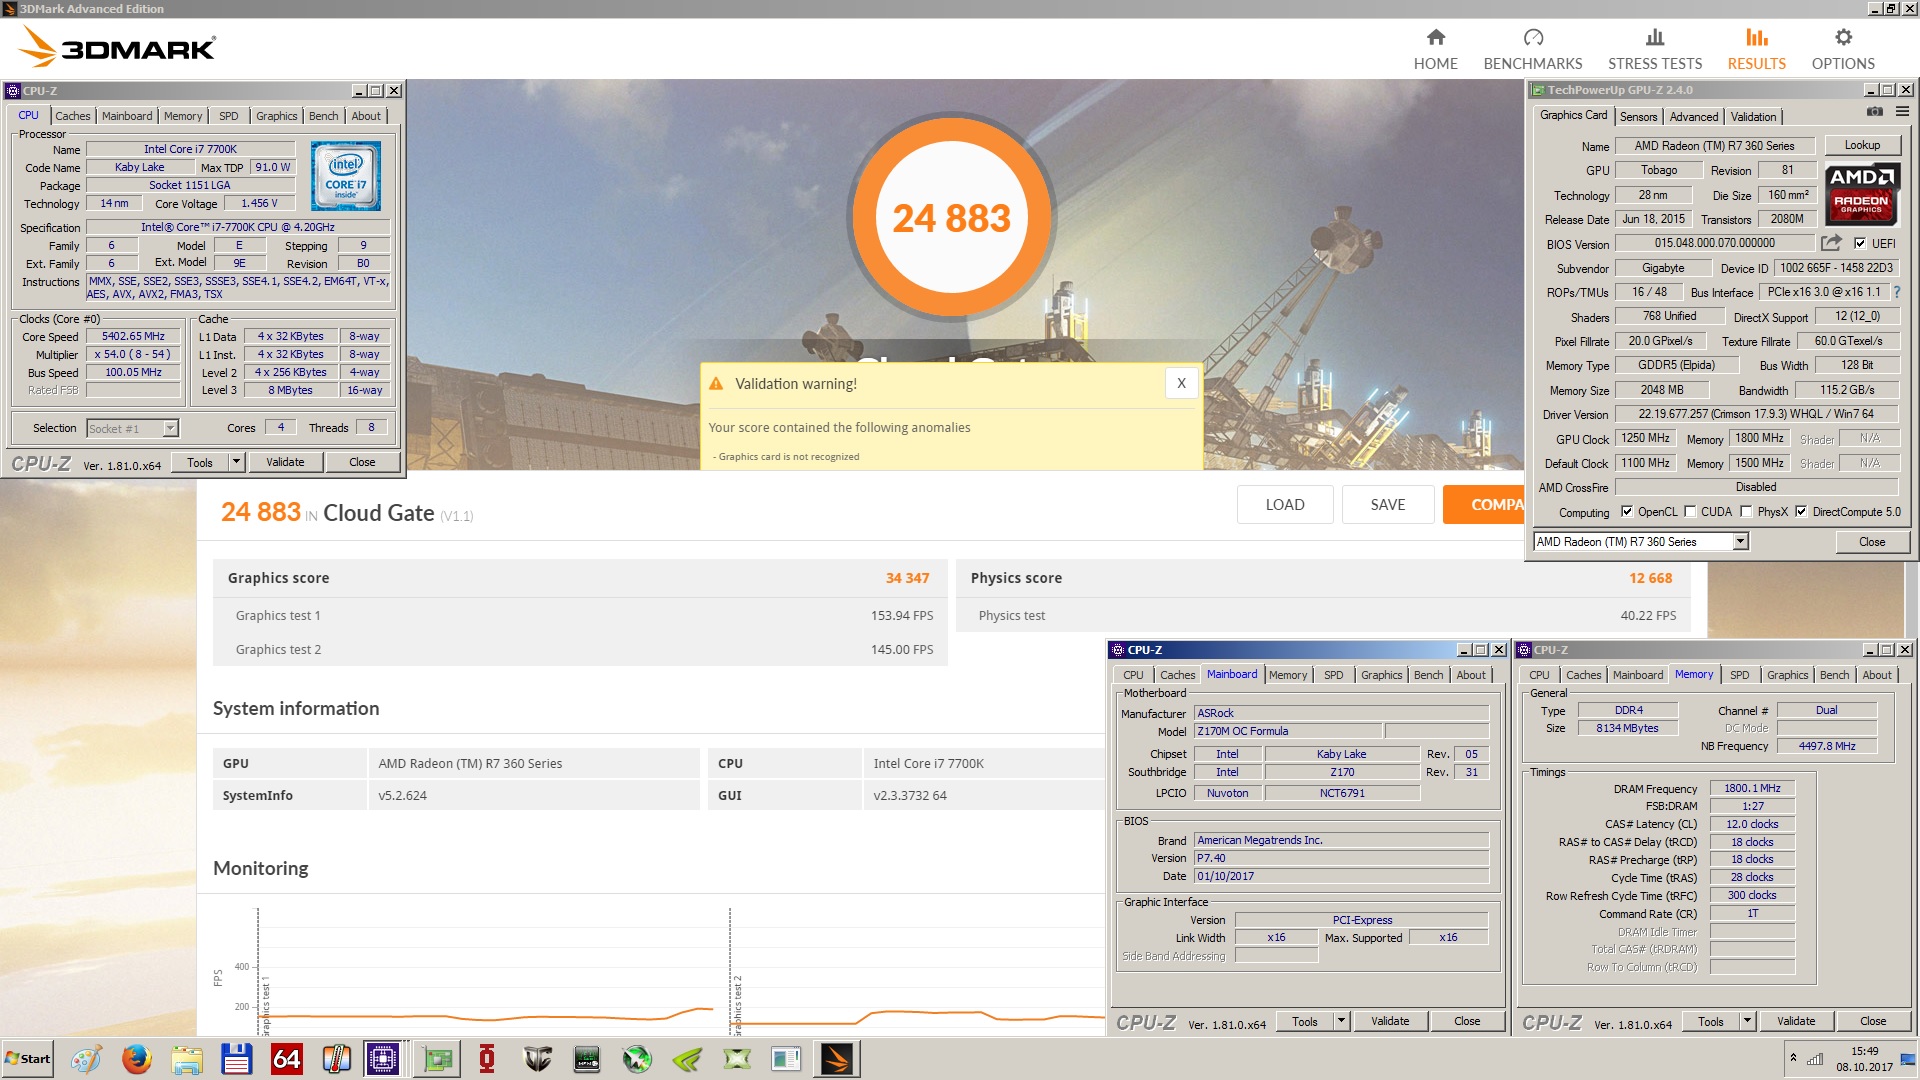Toggle the PhysX checkbox in GPU-Z
This screenshot has width=1920, height=1080.
tap(1746, 512)
